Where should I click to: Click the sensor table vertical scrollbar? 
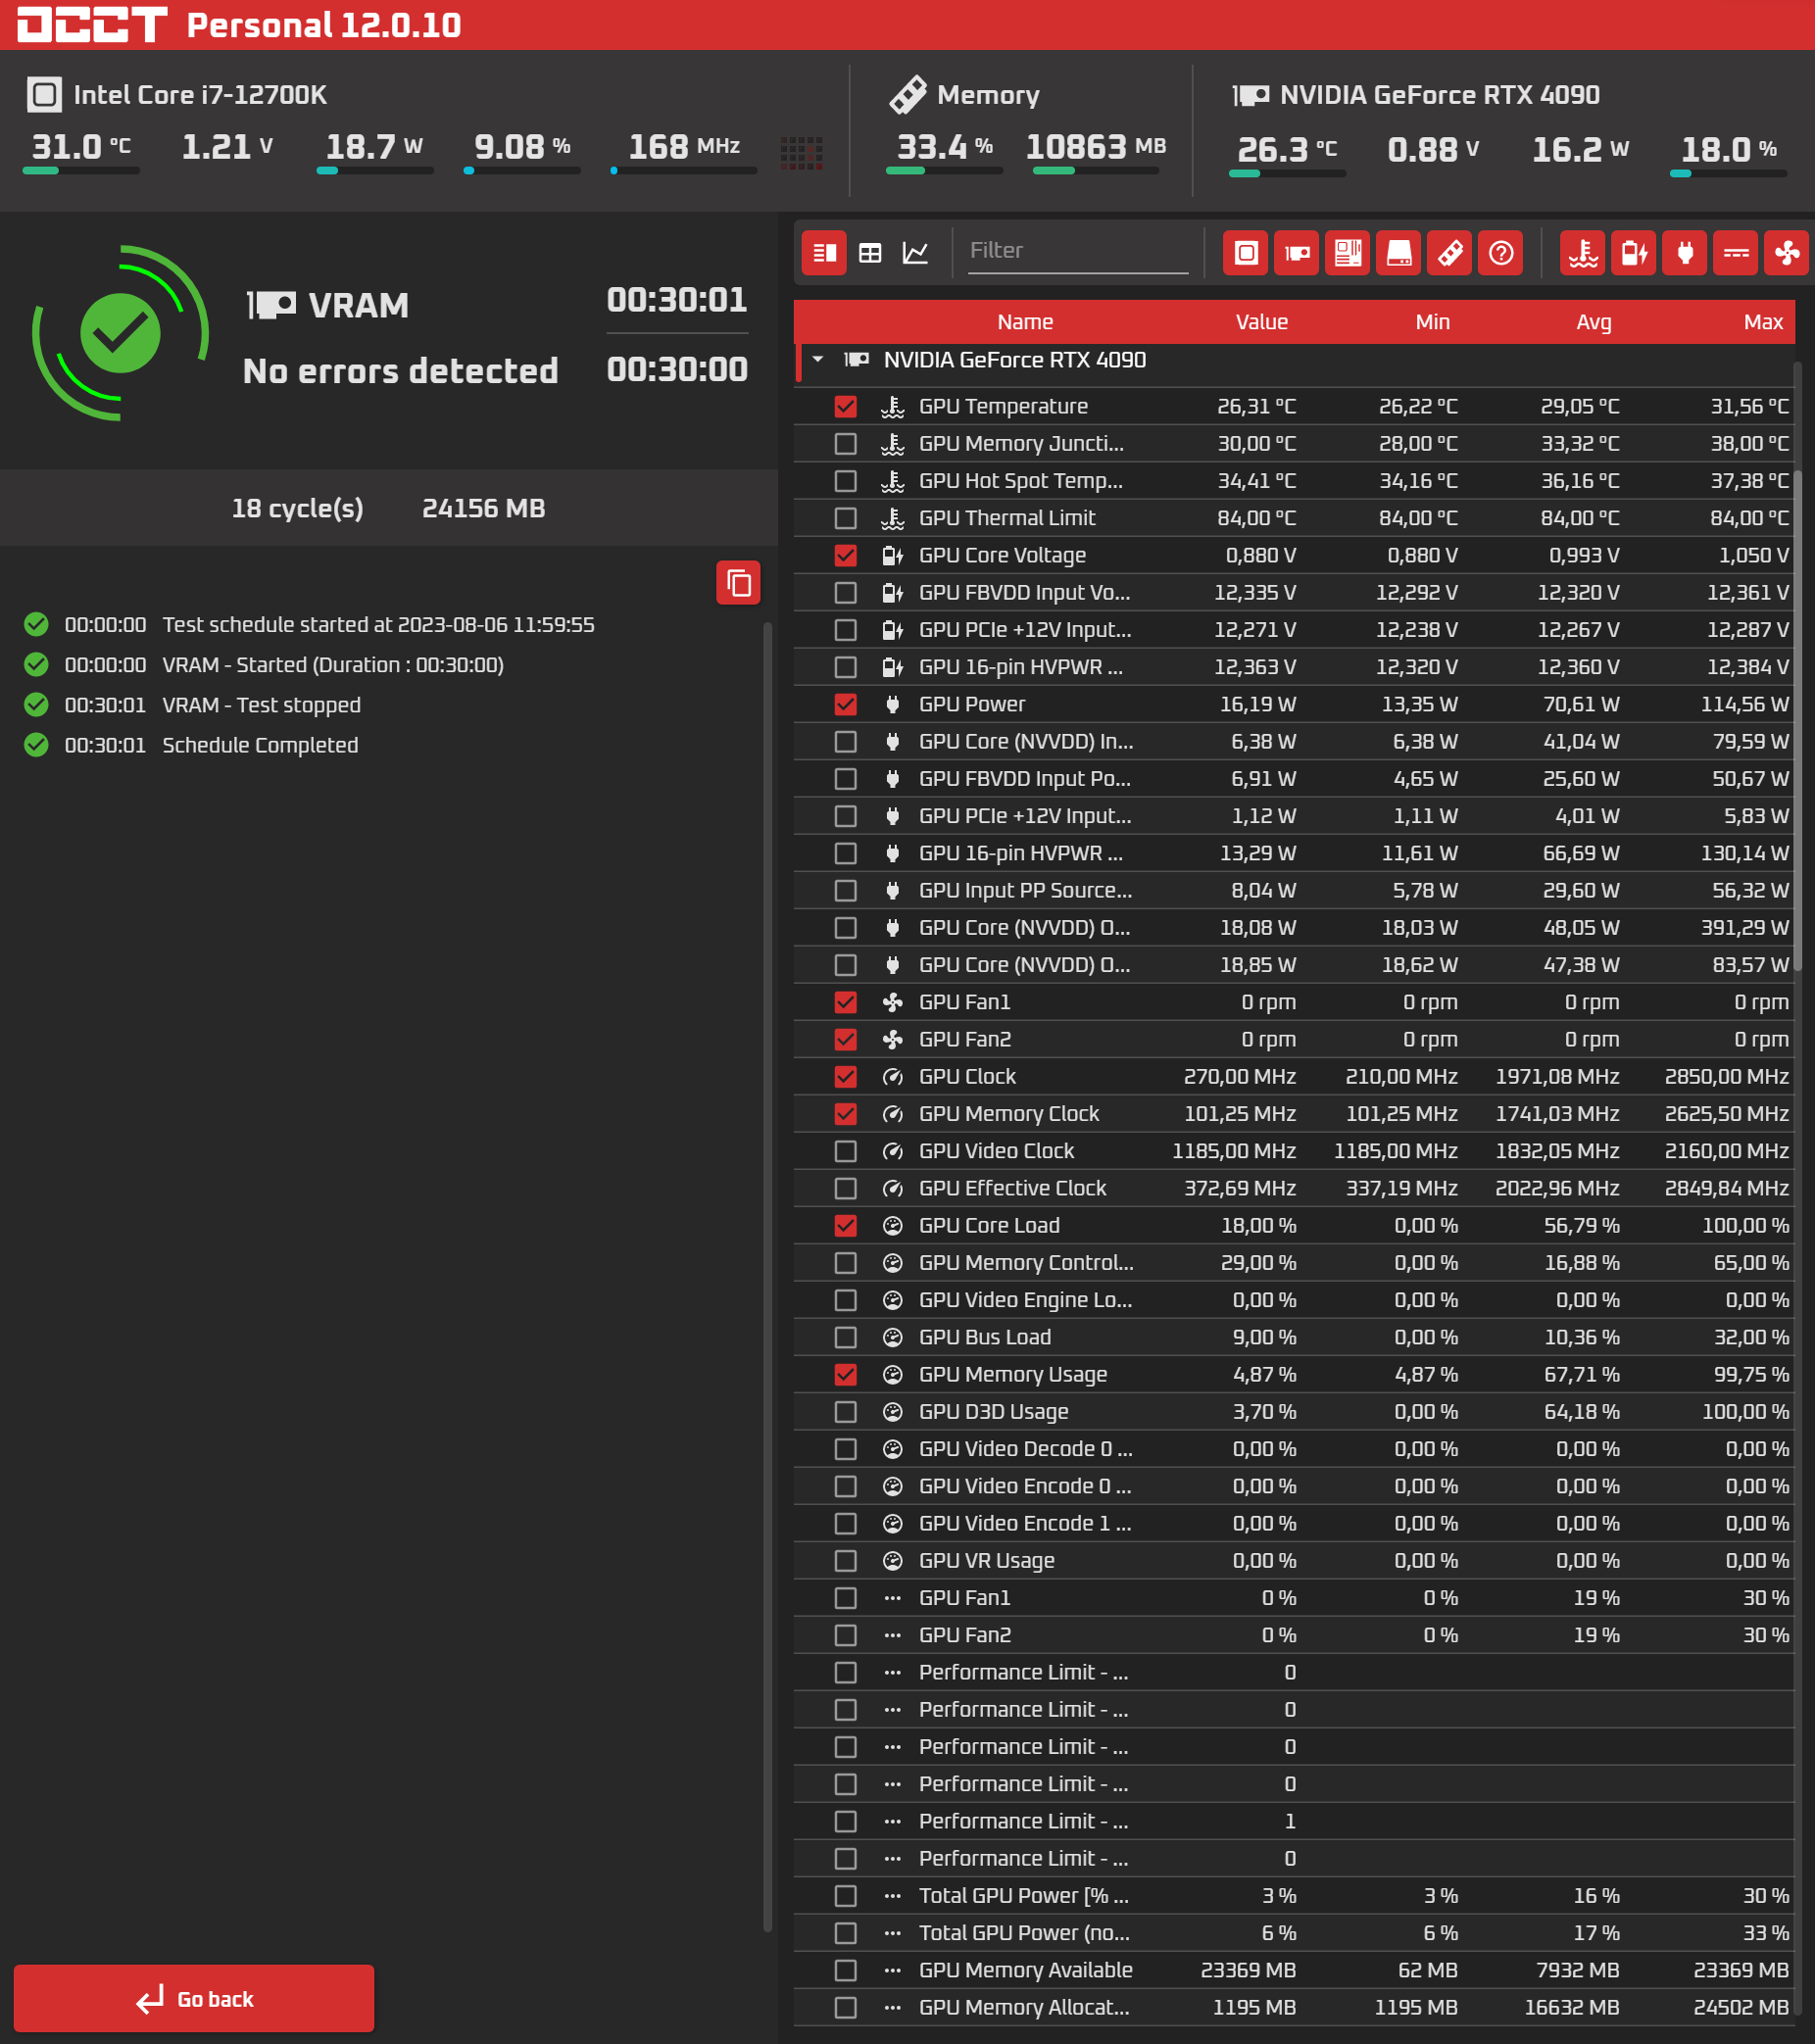pos(1797,720)
